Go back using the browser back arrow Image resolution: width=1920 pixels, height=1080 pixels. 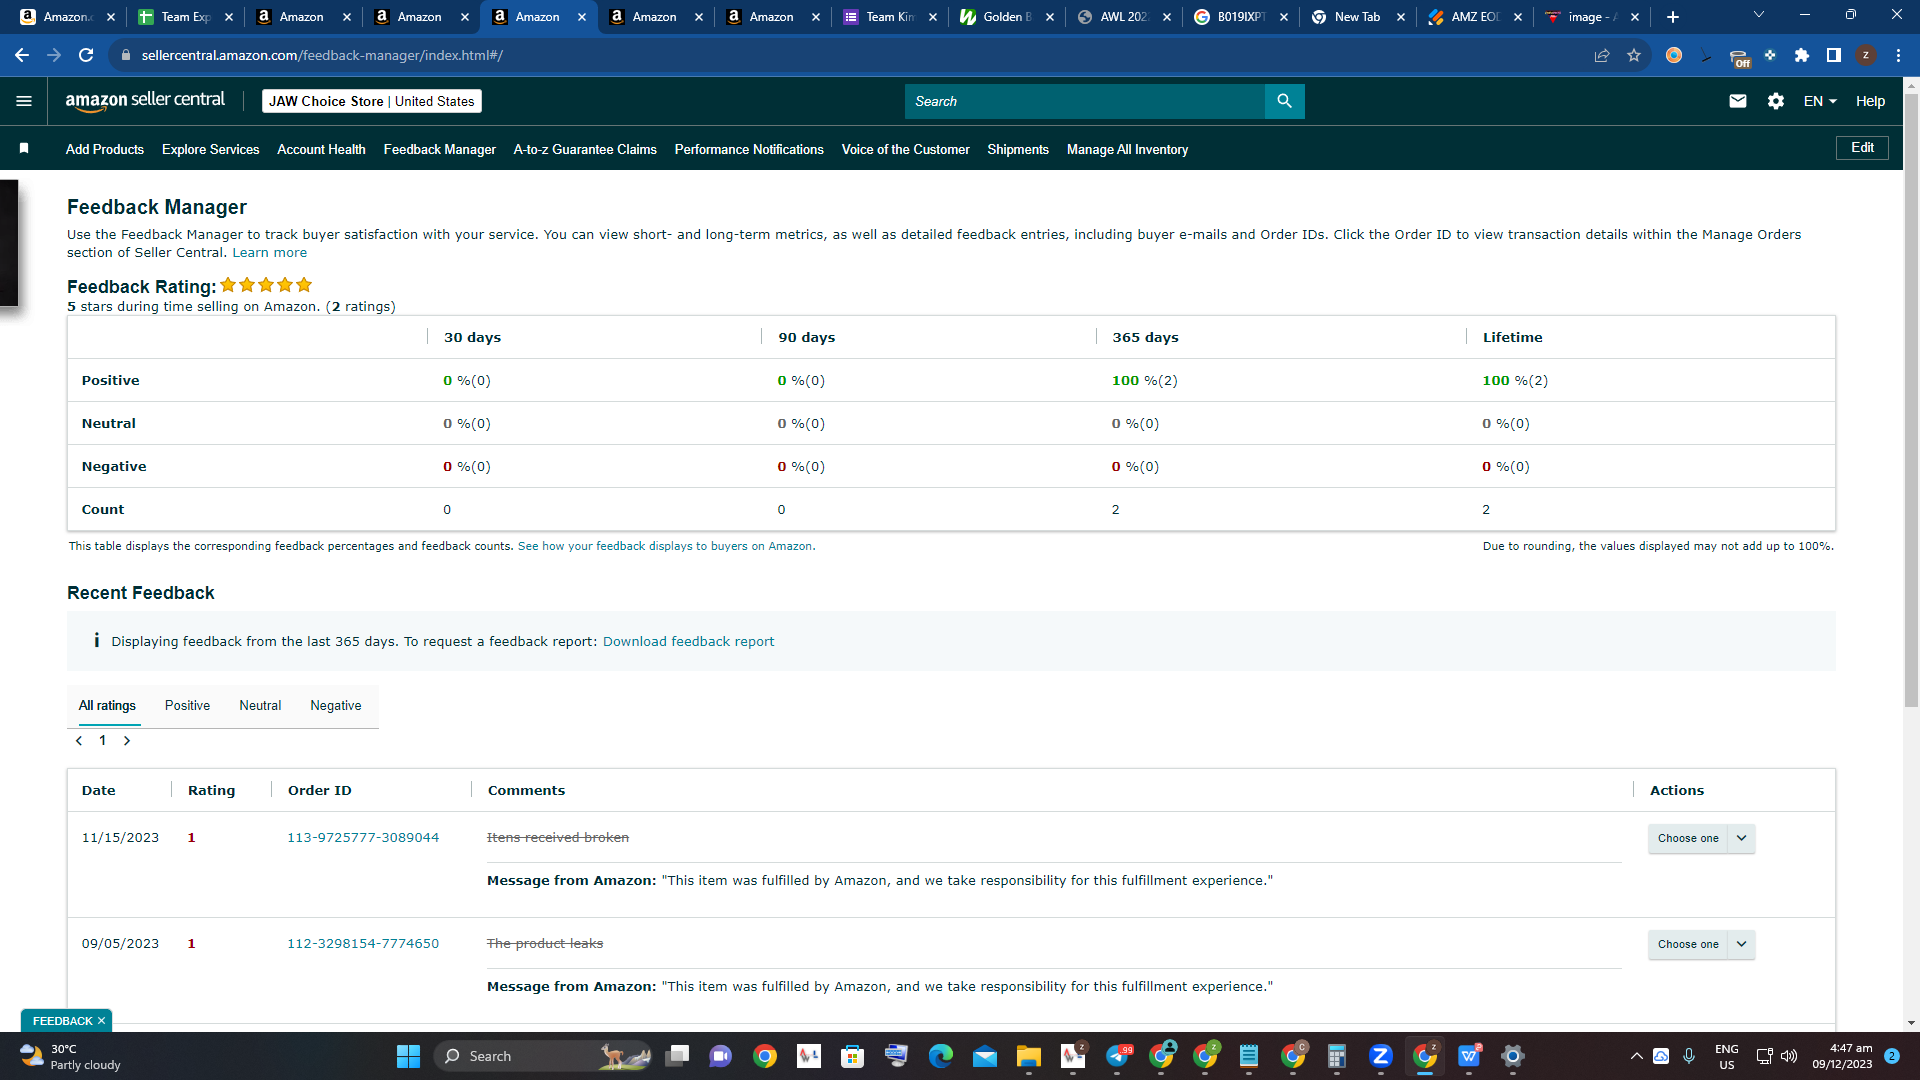(22, 55)
